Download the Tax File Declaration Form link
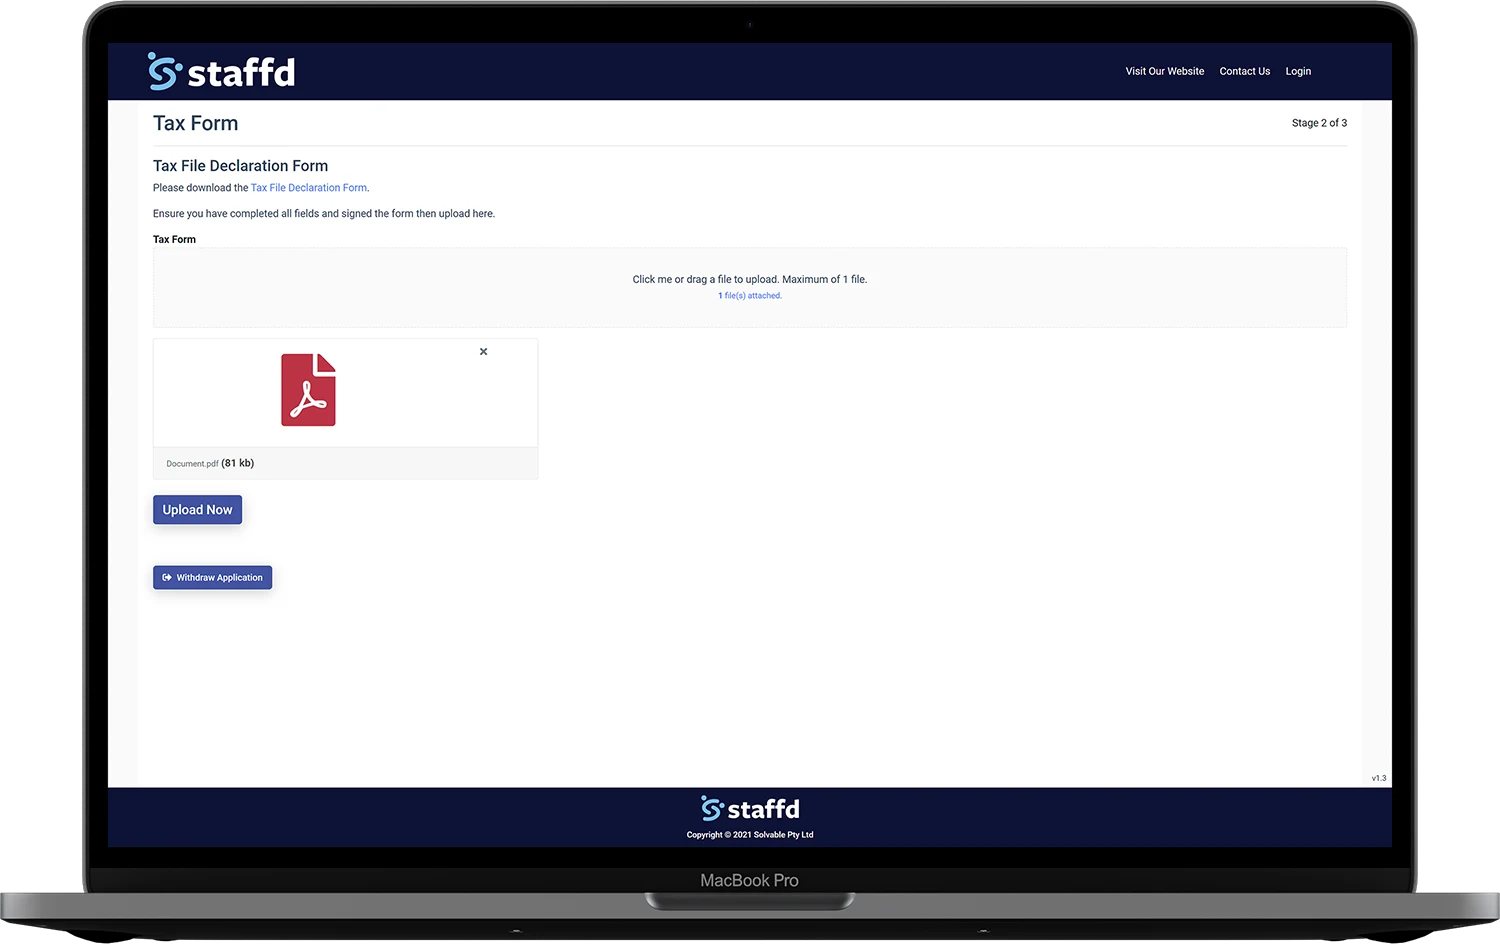The height and width of the screenshot is (944, 1500). (x=308, y=188)
